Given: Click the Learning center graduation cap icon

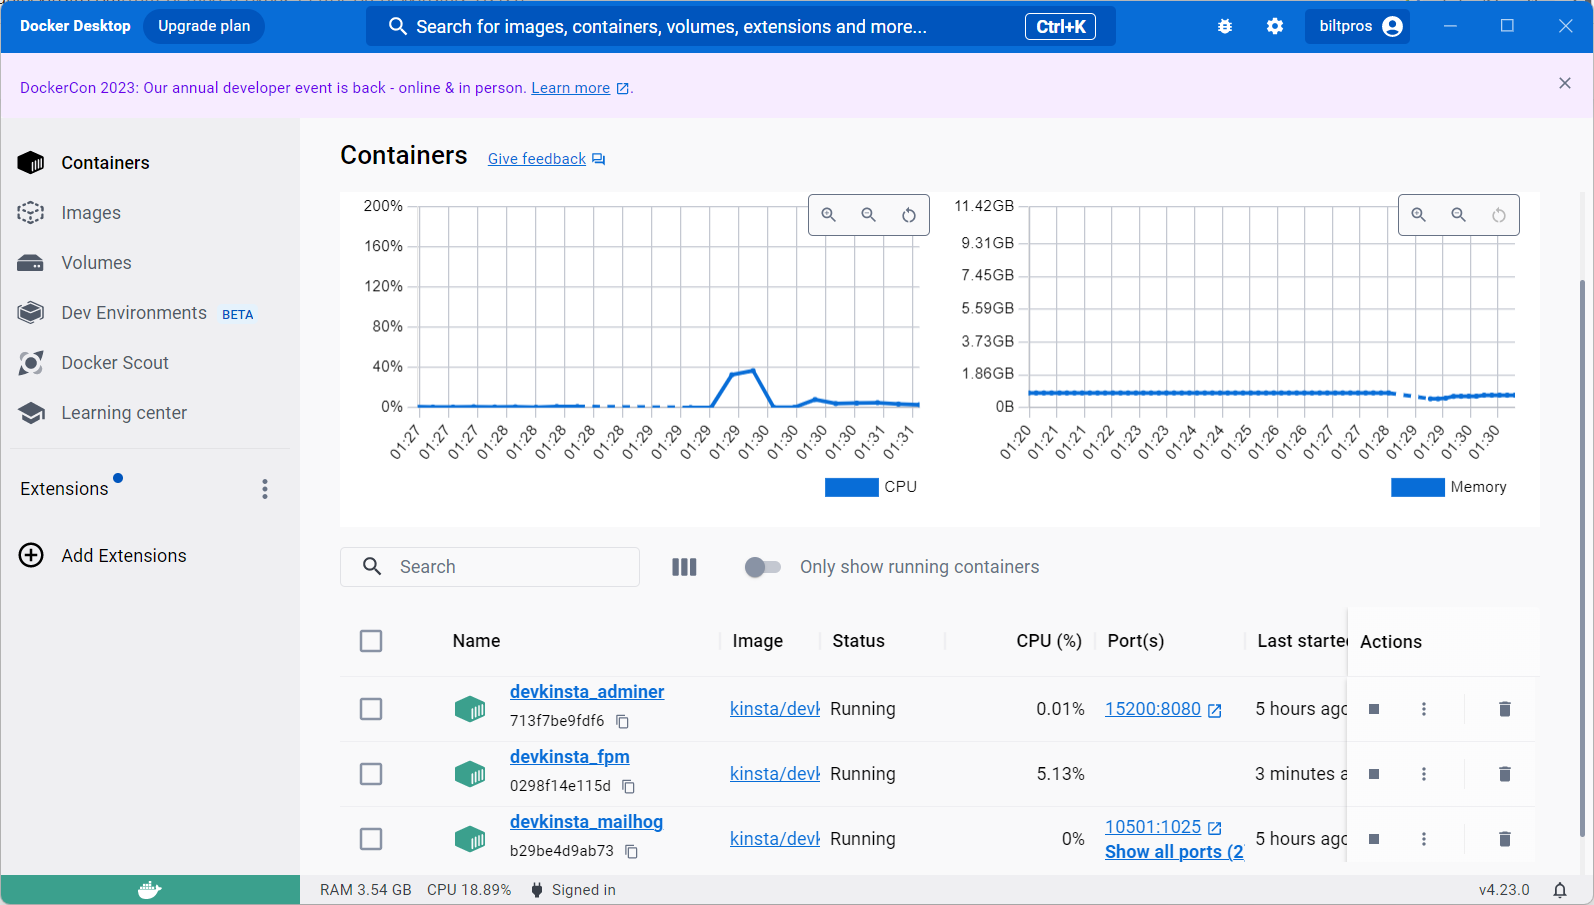Looking at the screenshot, I should [31, 413].
